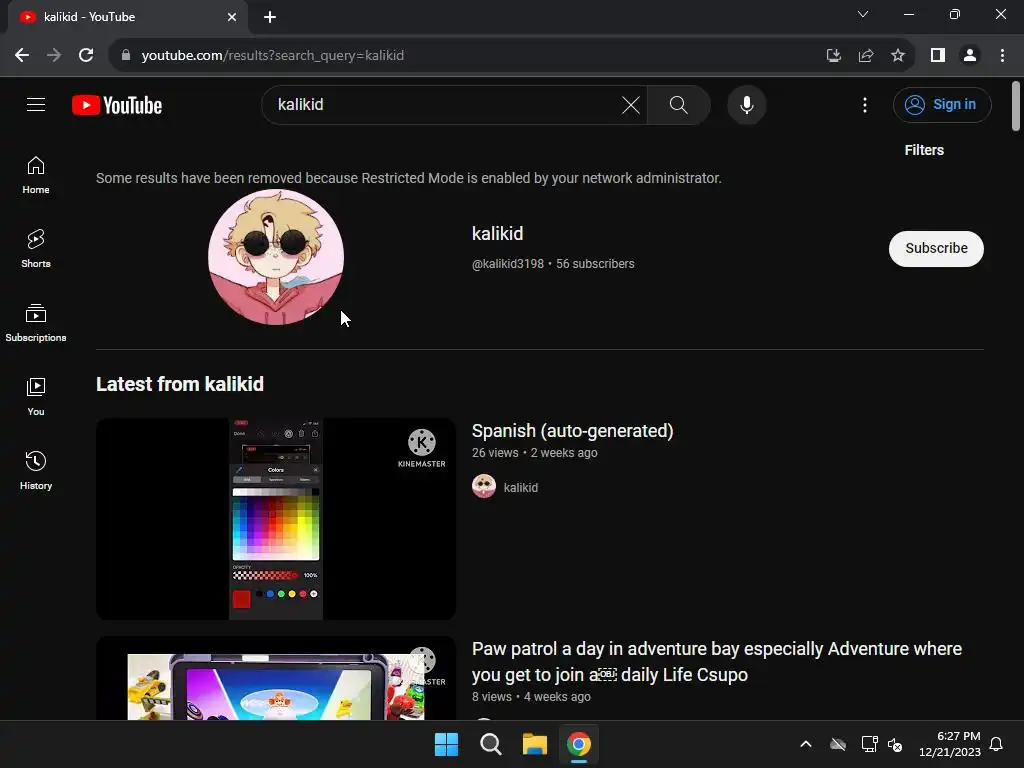The width and height of the screenshot is (1024, 768).
Task: Open Chrome's three-dot menu
Action: (1002, 56)
